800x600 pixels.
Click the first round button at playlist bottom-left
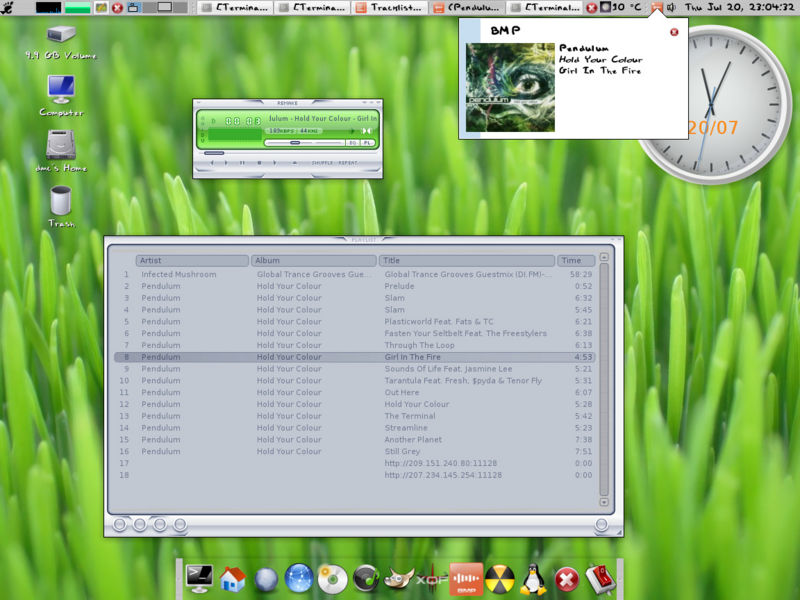[x=119, y=524]
